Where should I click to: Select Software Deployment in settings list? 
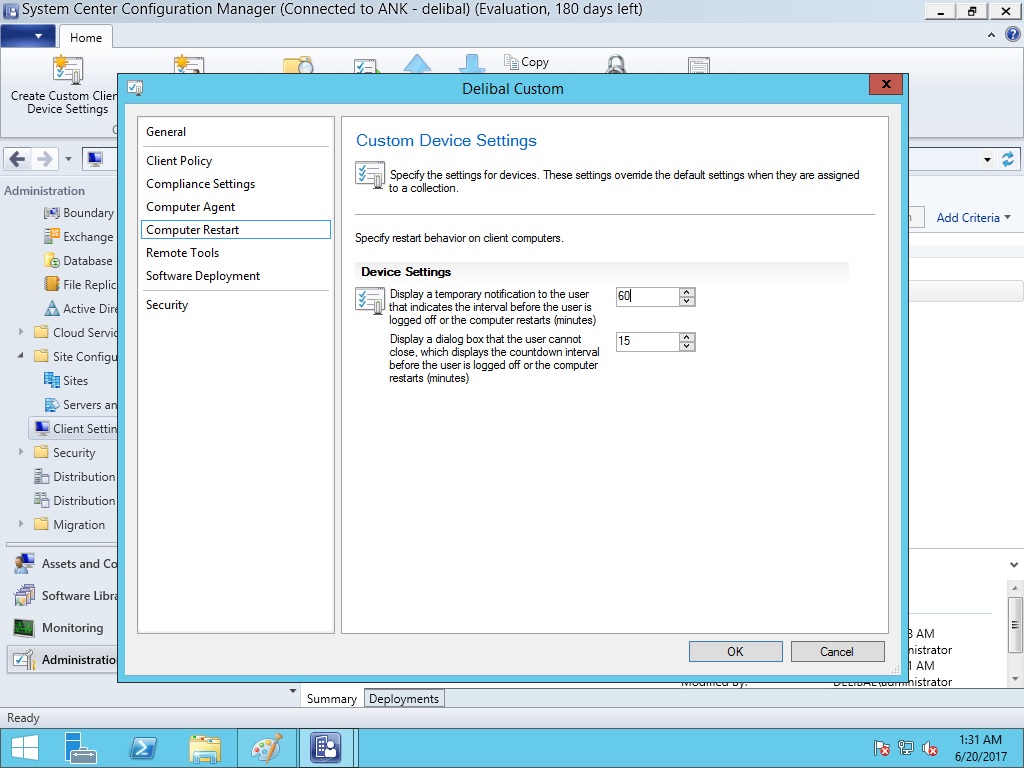click(203, 276)
